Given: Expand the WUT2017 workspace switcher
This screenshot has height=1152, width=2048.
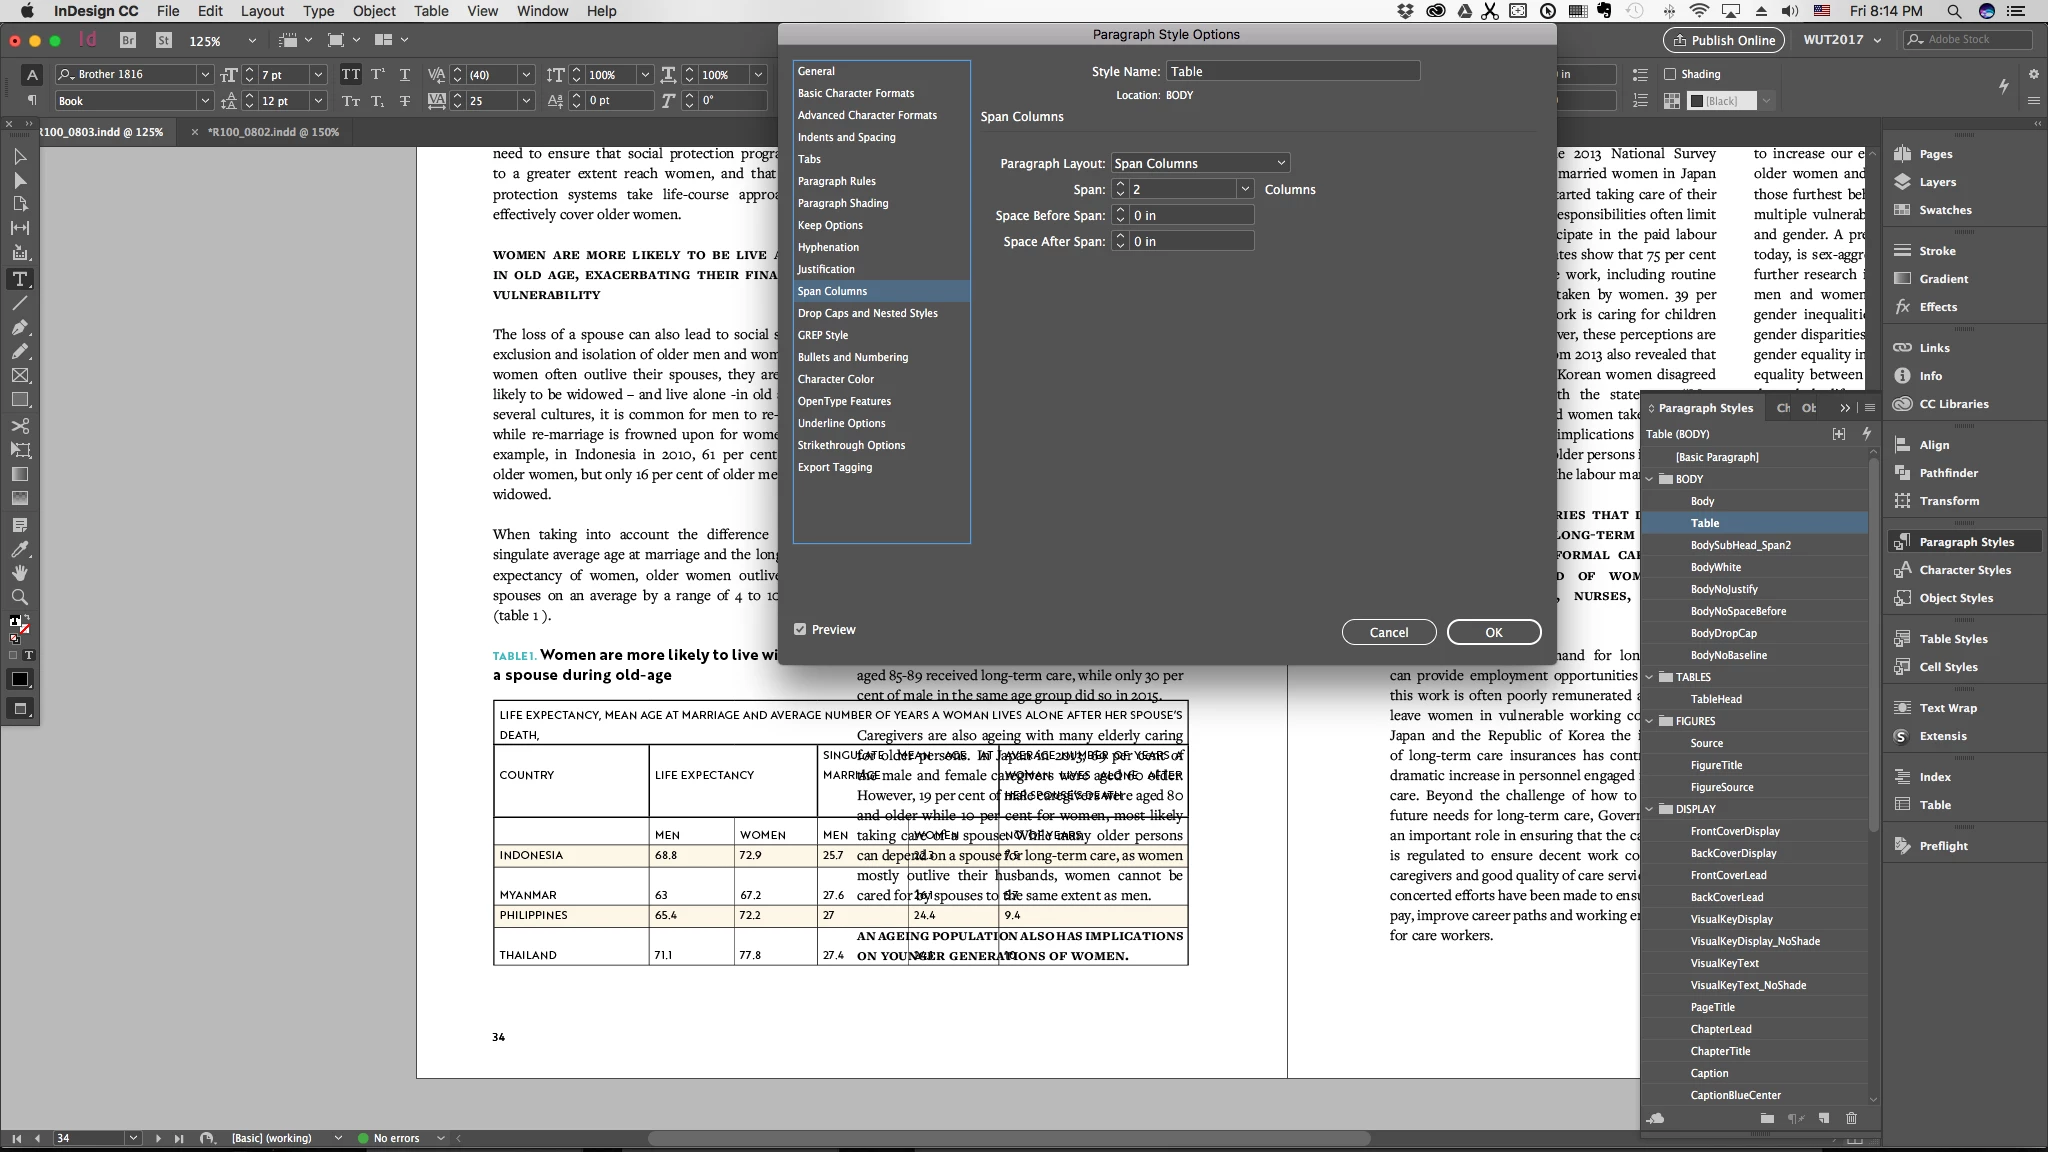Looking at the screenshot, I should 1842,40.
